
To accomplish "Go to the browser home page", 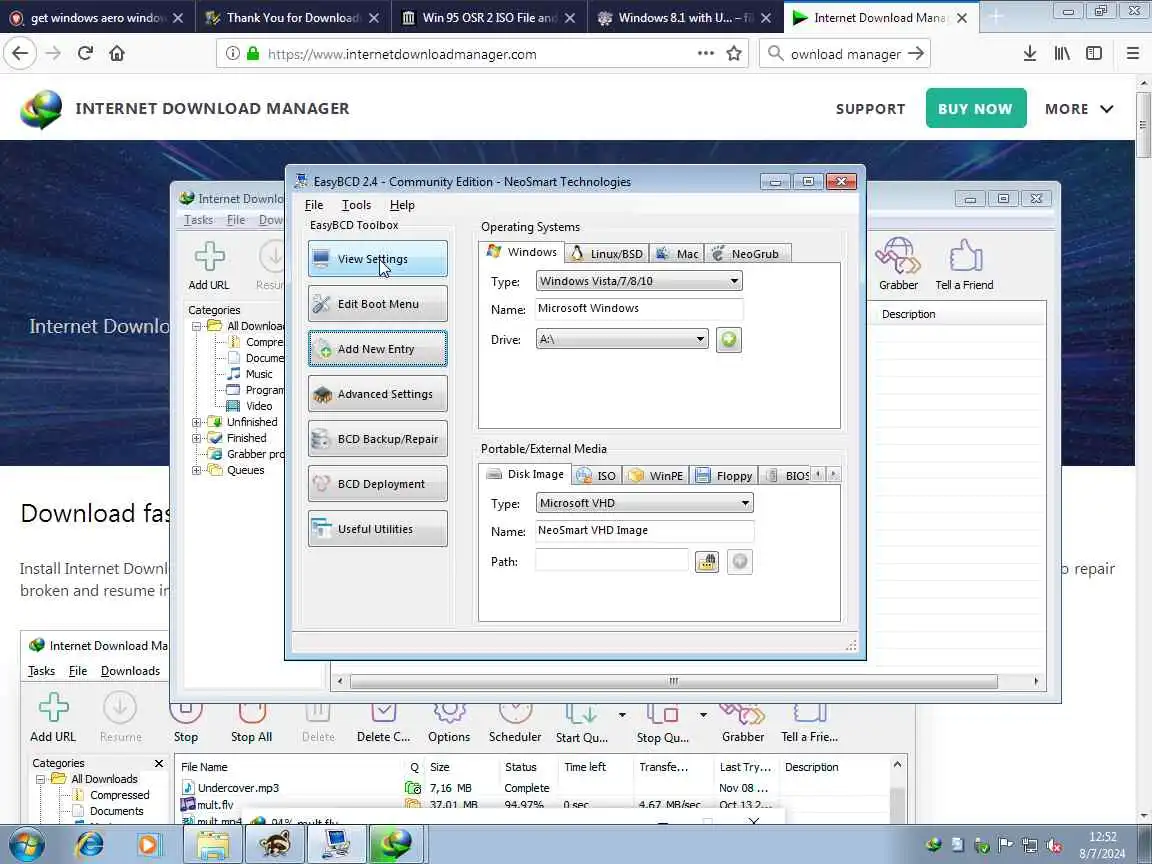I will [117, 53].
